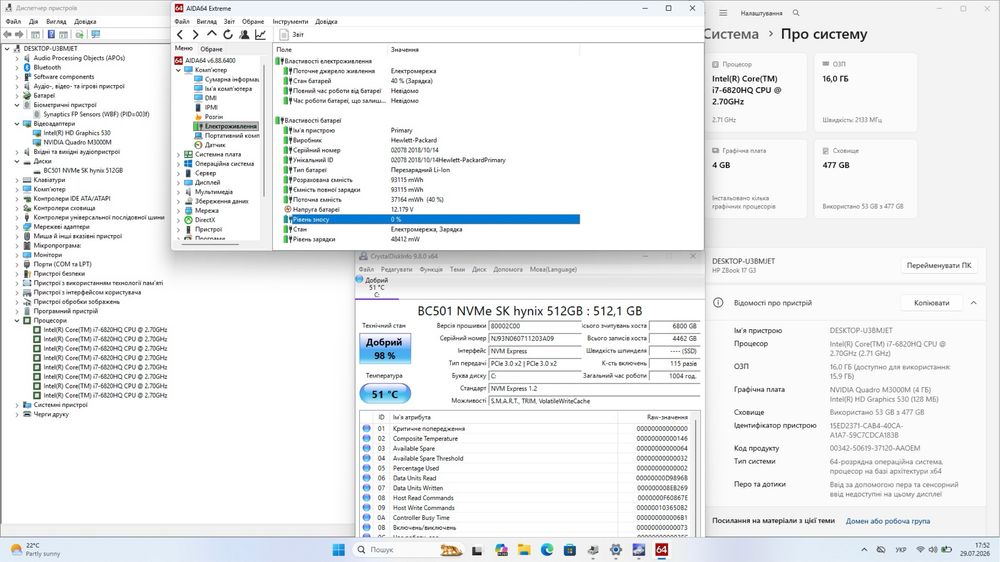Open Settings hamburger navigation menu

click(x=723, y=13)
